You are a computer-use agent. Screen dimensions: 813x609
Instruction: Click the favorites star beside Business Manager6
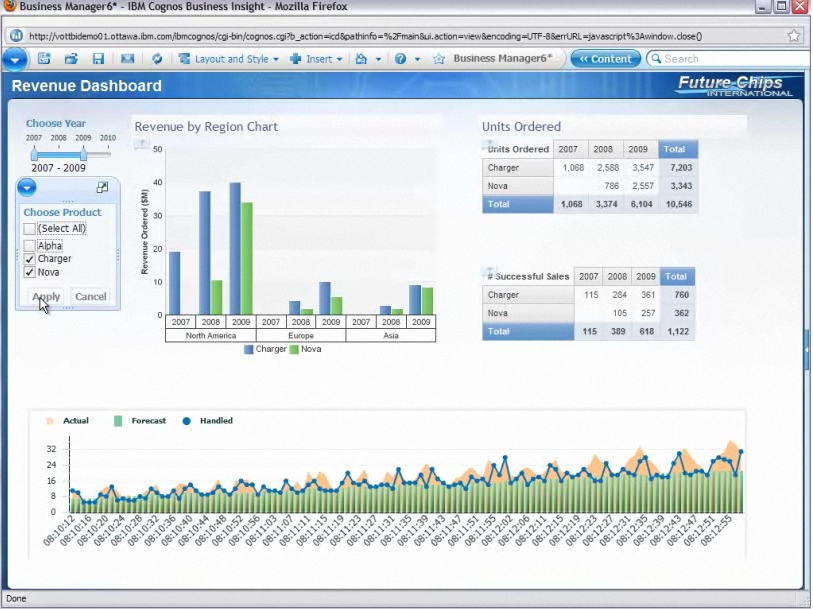[x=439, y=59]
